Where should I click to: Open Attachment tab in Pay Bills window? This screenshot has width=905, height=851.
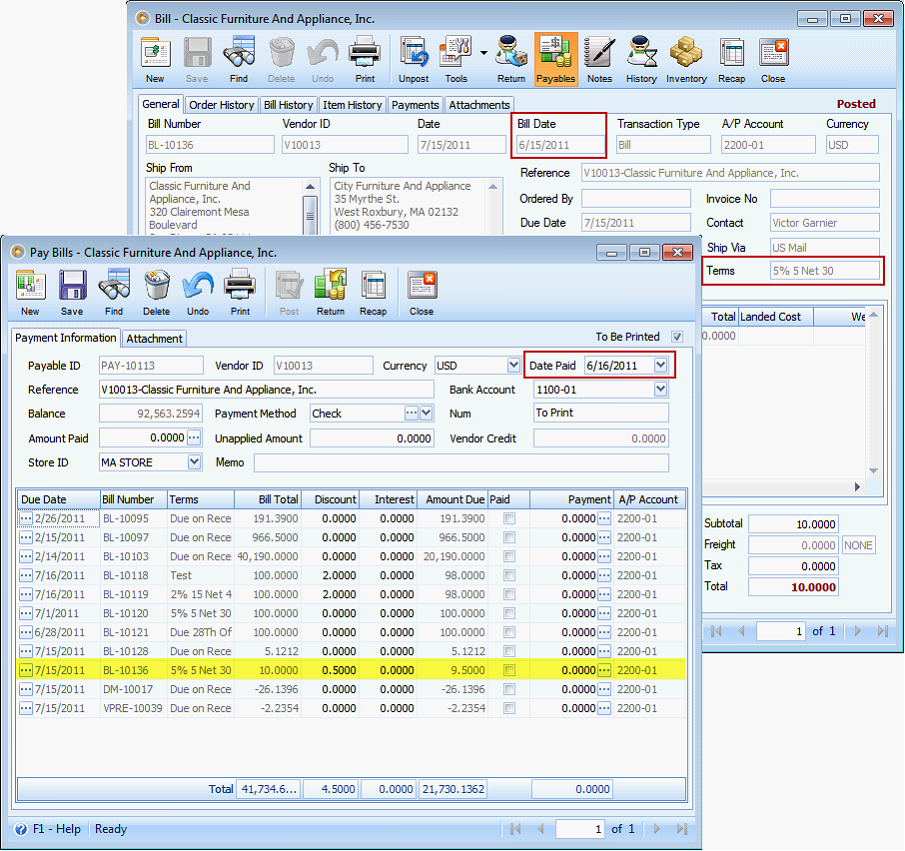(x=154, y=338)
